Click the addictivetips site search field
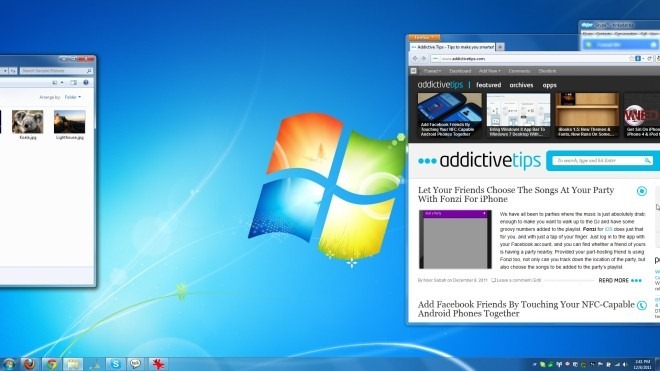The height and width of the screenshot is (371, 660). pyautogui.click(x=598, y=160)
